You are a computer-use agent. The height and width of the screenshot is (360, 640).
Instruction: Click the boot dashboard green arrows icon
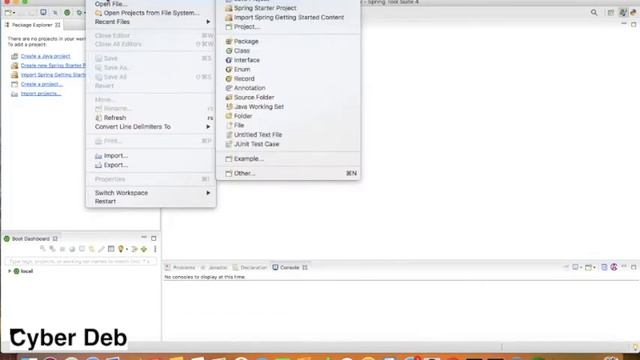tap(144, 249)
